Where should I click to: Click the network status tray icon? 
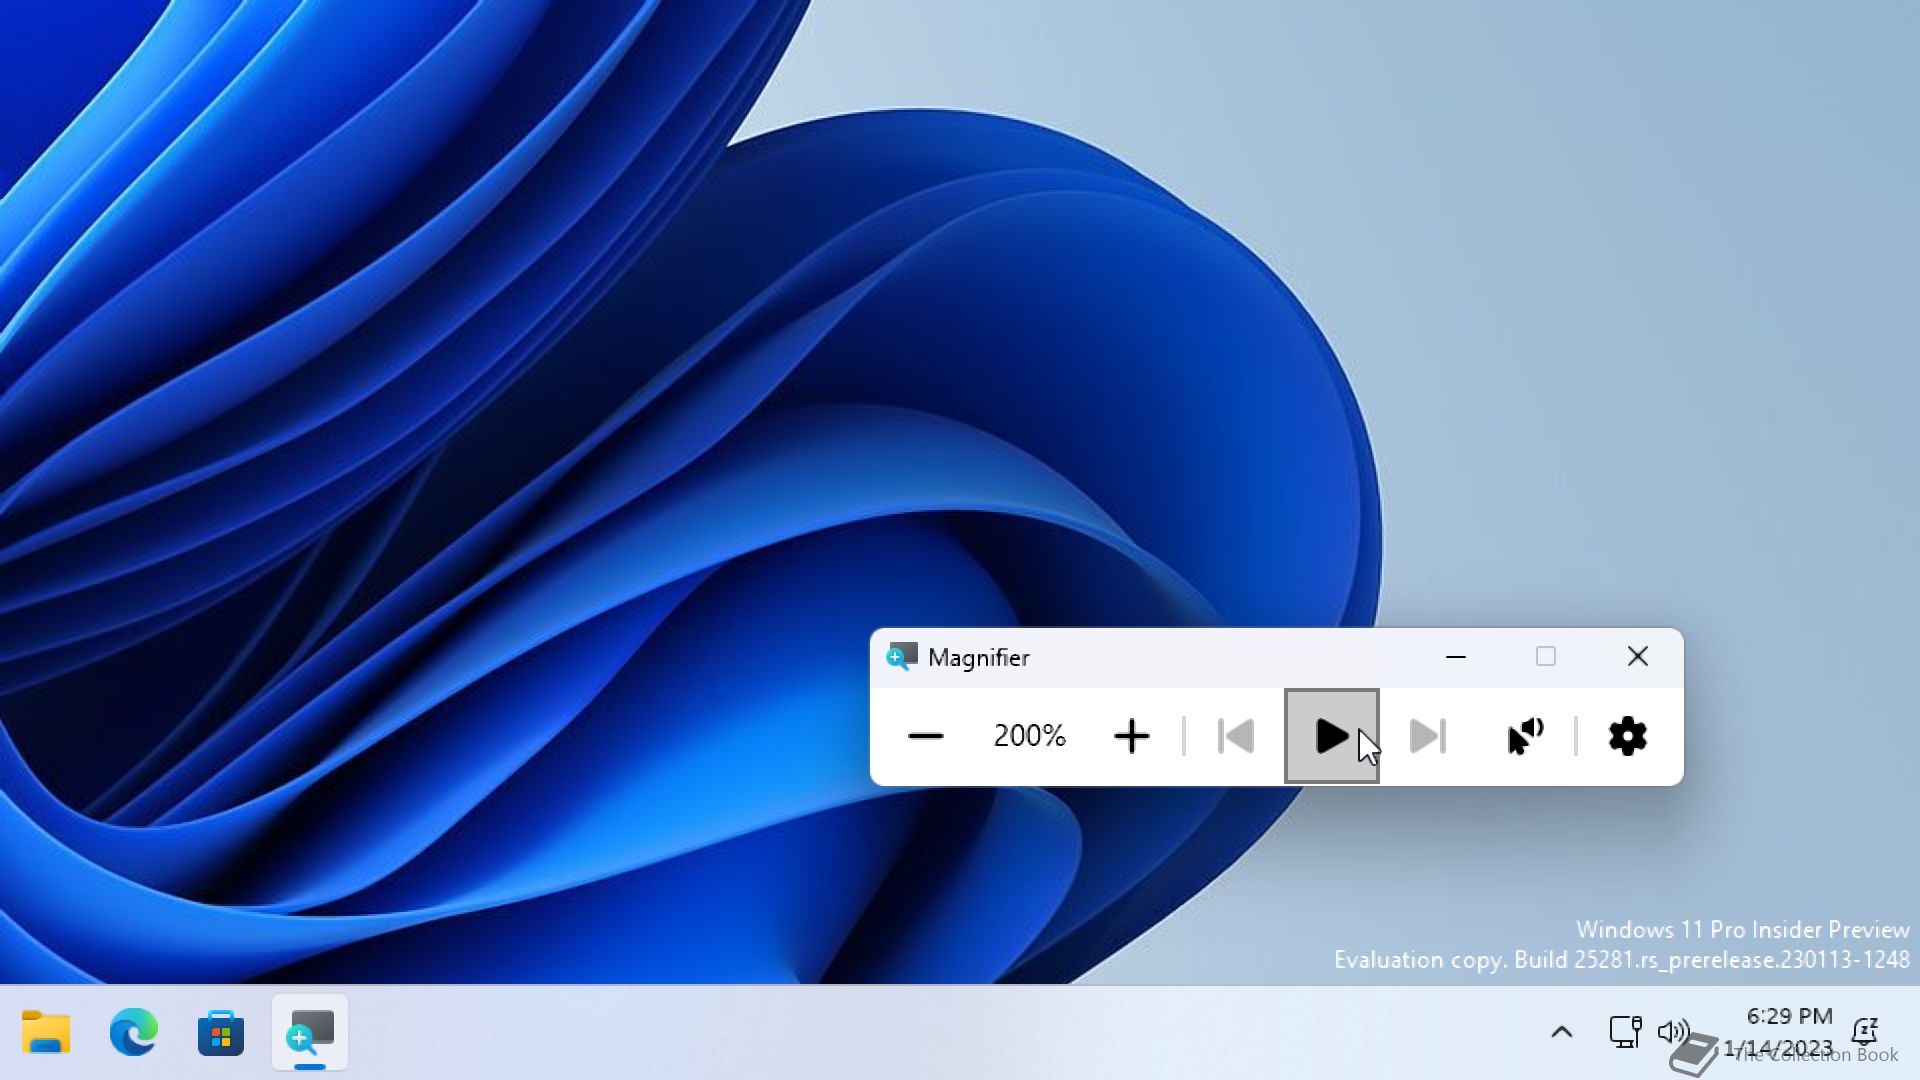click(x=1624, y=1031)
